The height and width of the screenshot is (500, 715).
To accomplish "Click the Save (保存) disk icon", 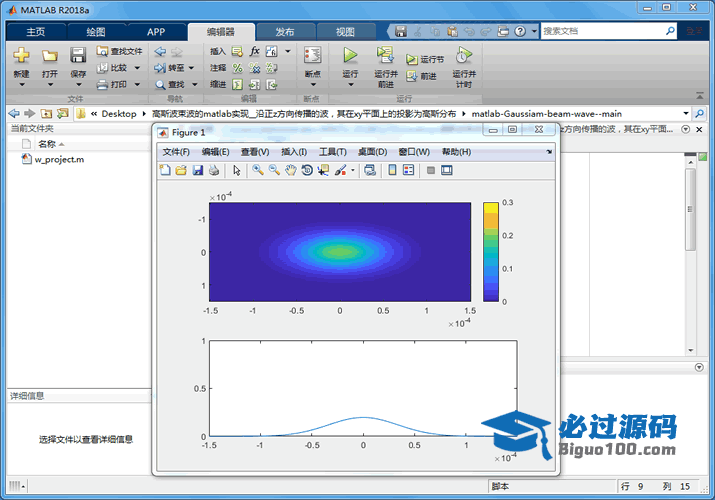I will [78, 55].
